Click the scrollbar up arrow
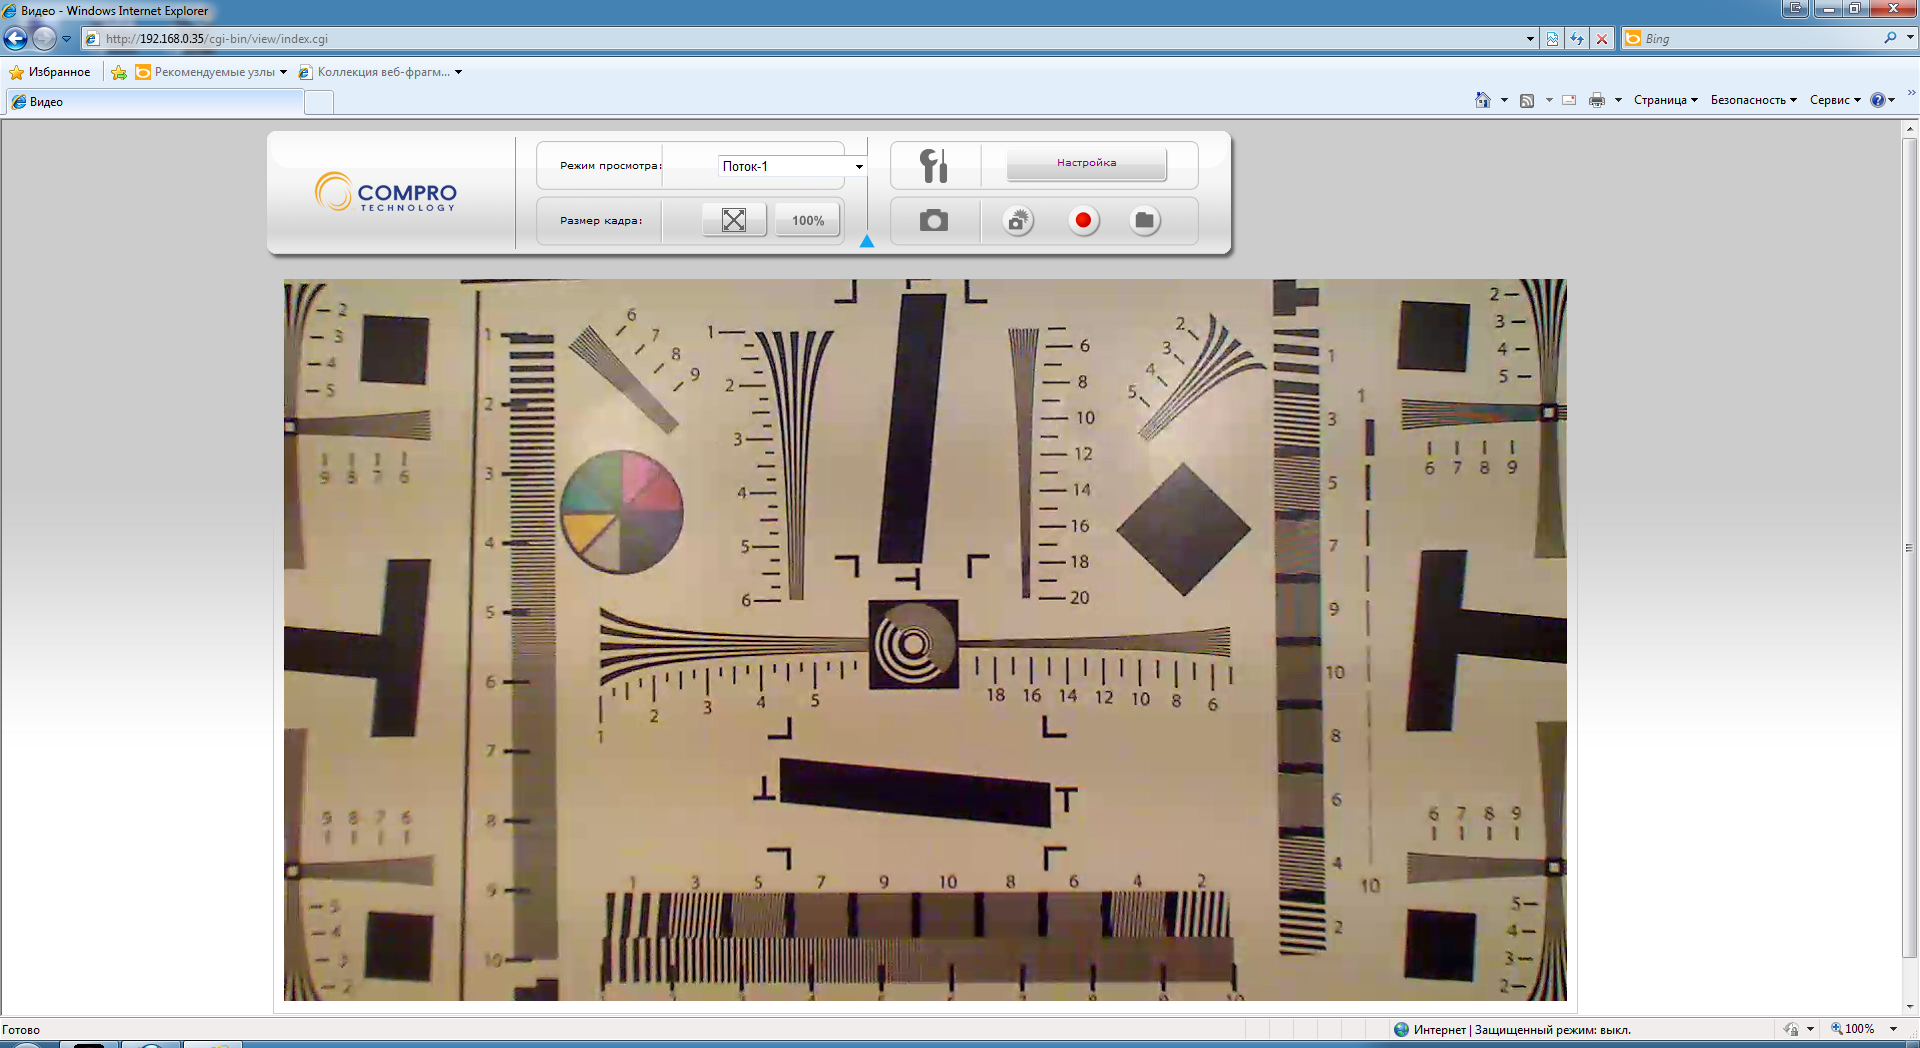Screen dimensions: 1920x1048 (1909, 129)
